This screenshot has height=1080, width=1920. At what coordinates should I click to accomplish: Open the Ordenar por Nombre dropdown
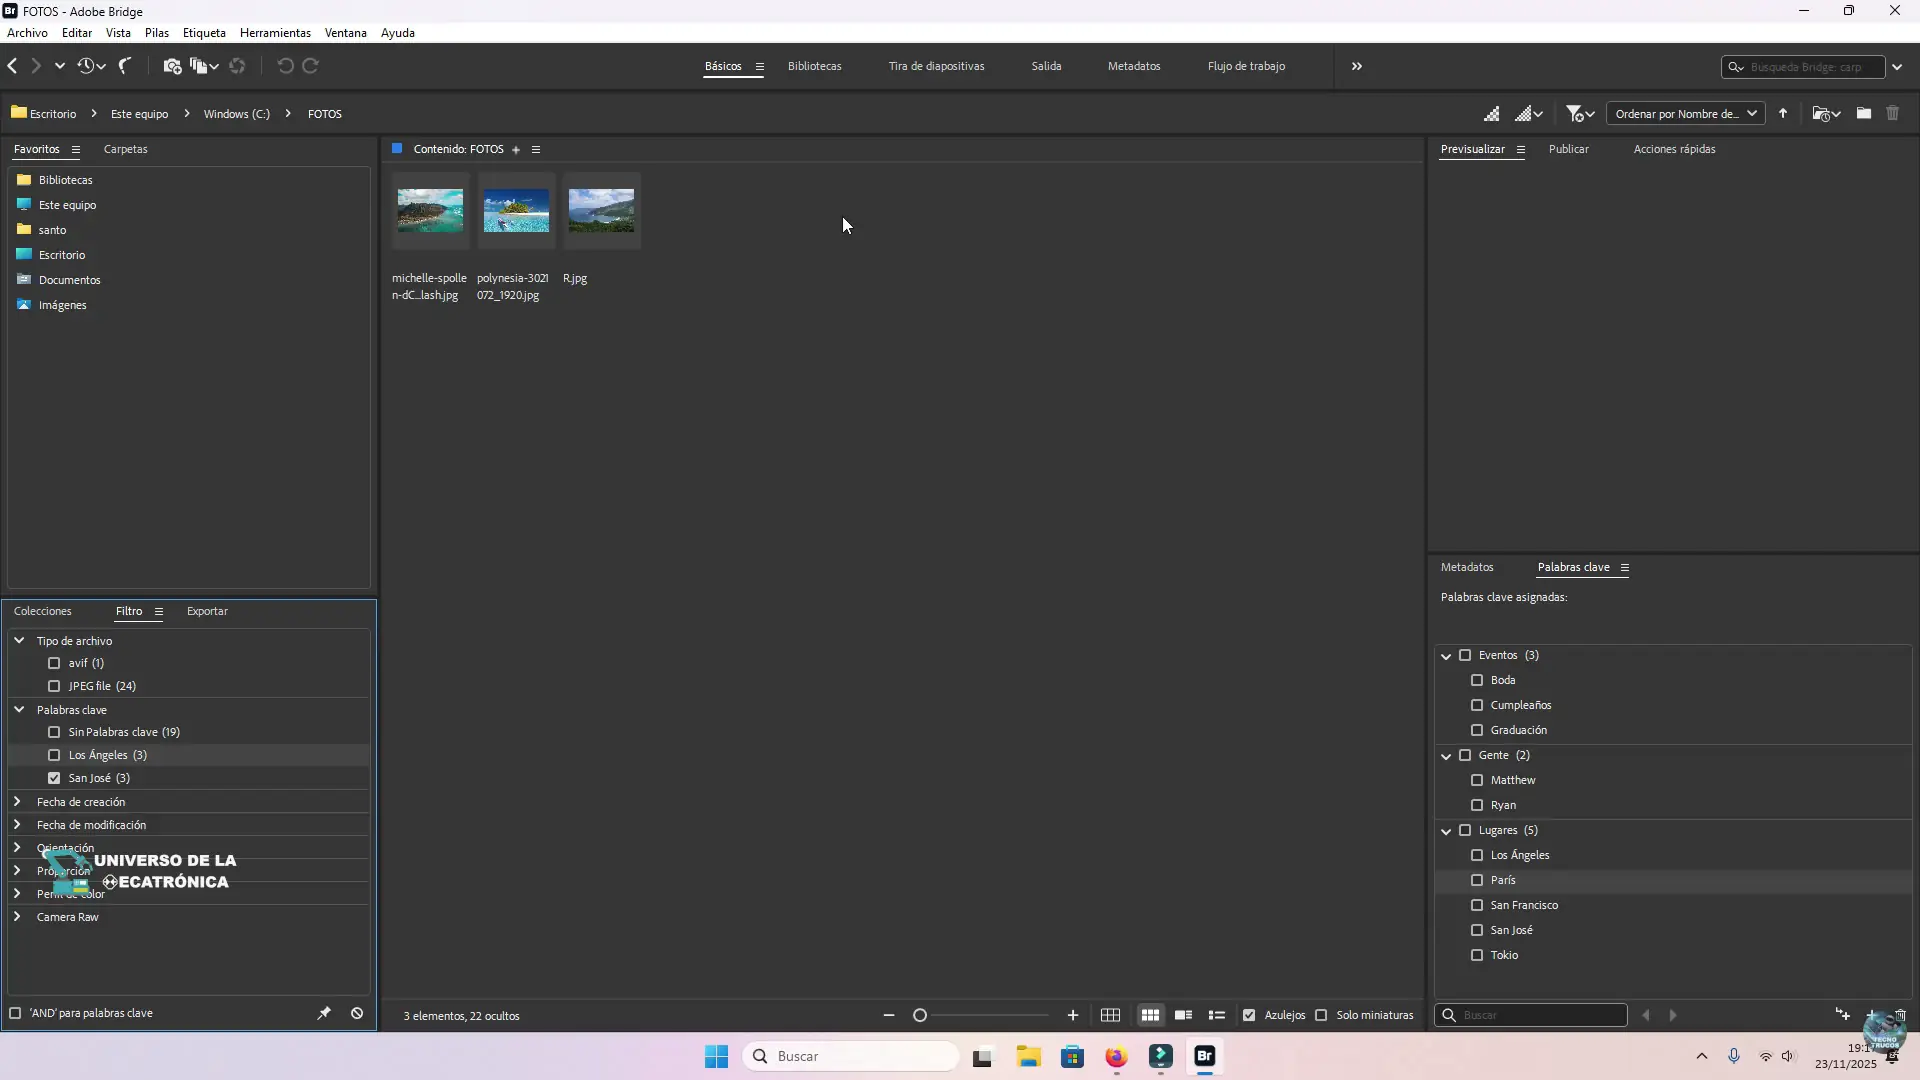1686,113
